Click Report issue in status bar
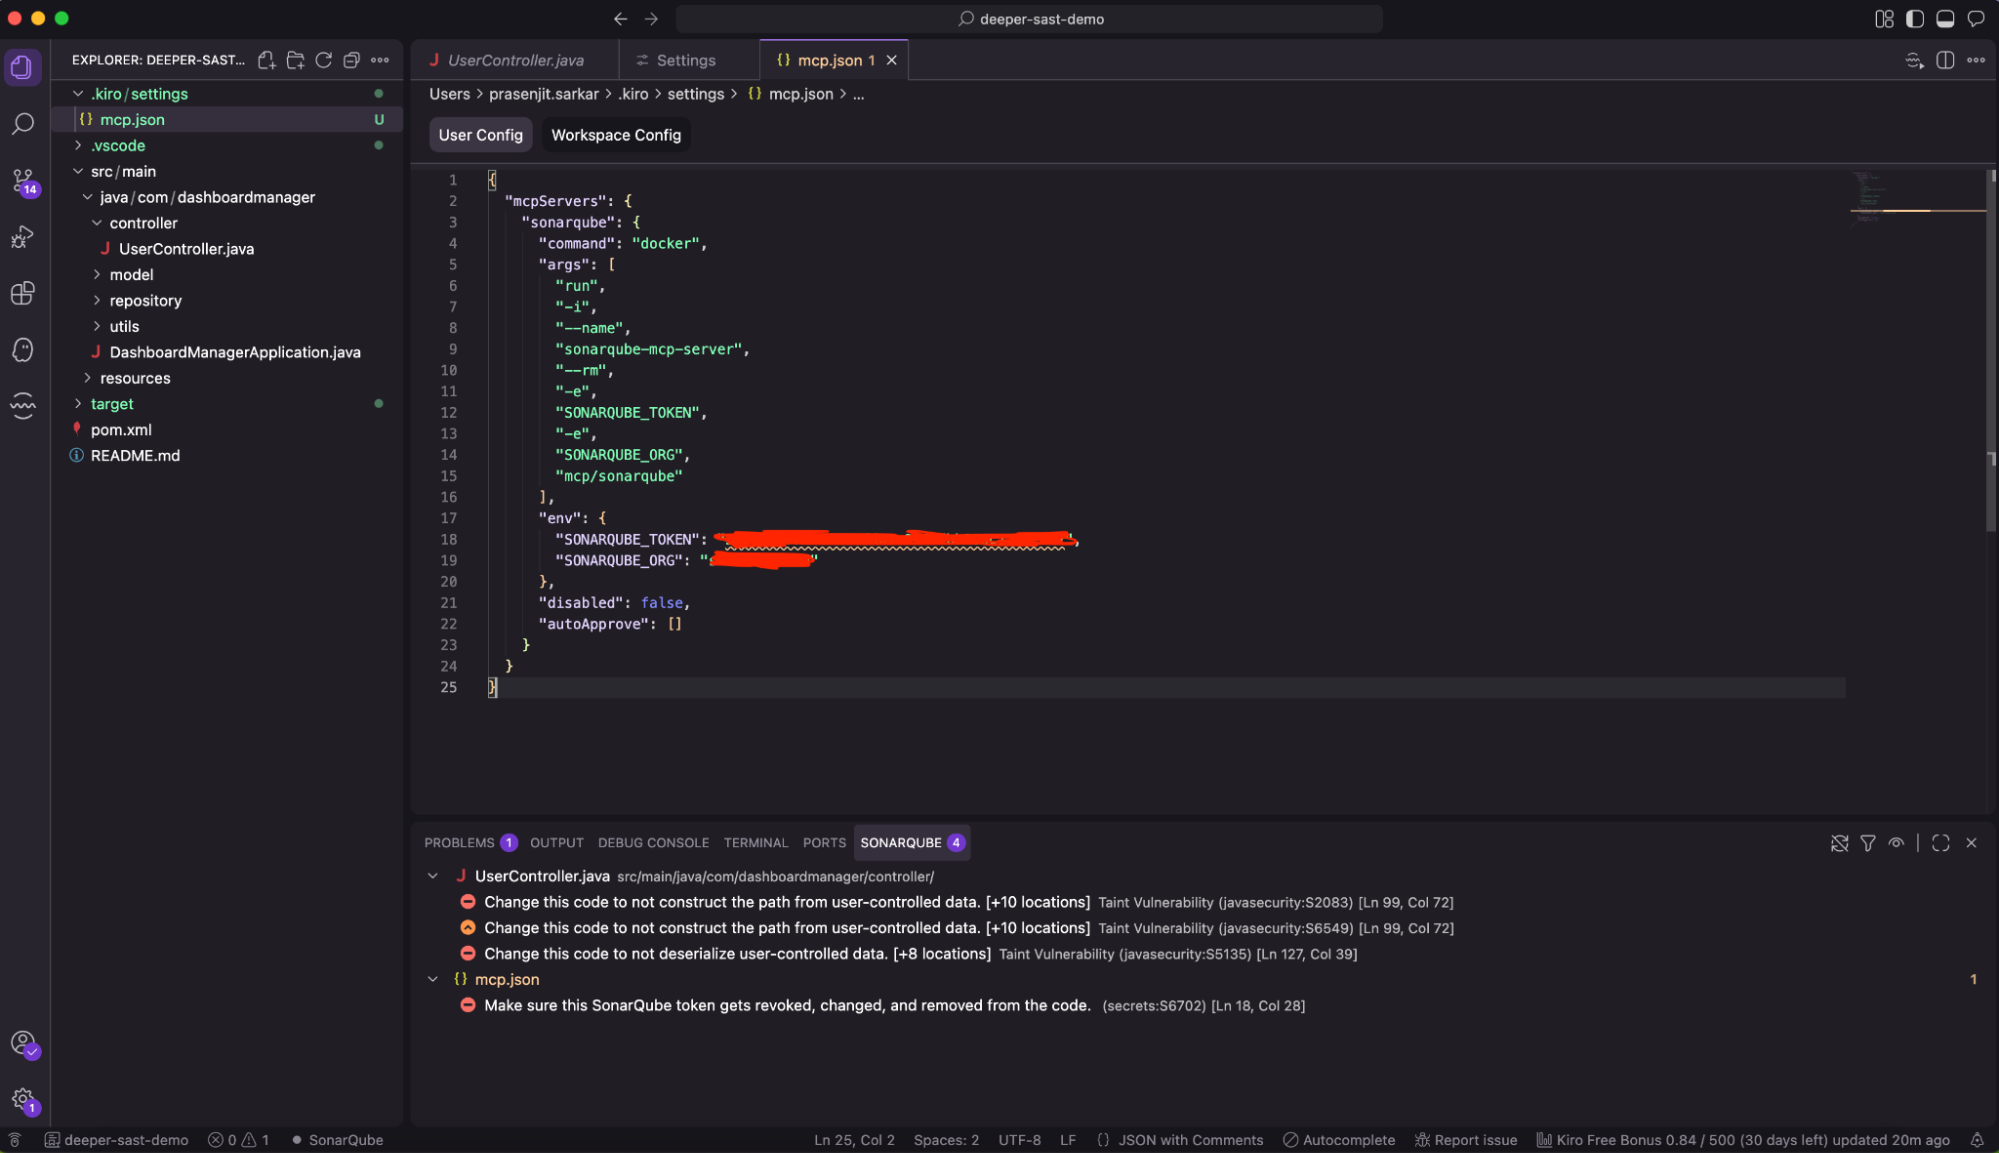1999x1153 pixels. (x=1466, y=1140)
